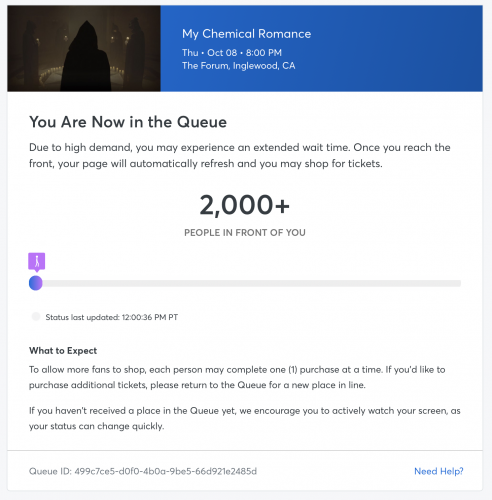This screenshot has width=492, height=500.
Task: Click the 2,000+ people count
Action: tap(245, 205)
